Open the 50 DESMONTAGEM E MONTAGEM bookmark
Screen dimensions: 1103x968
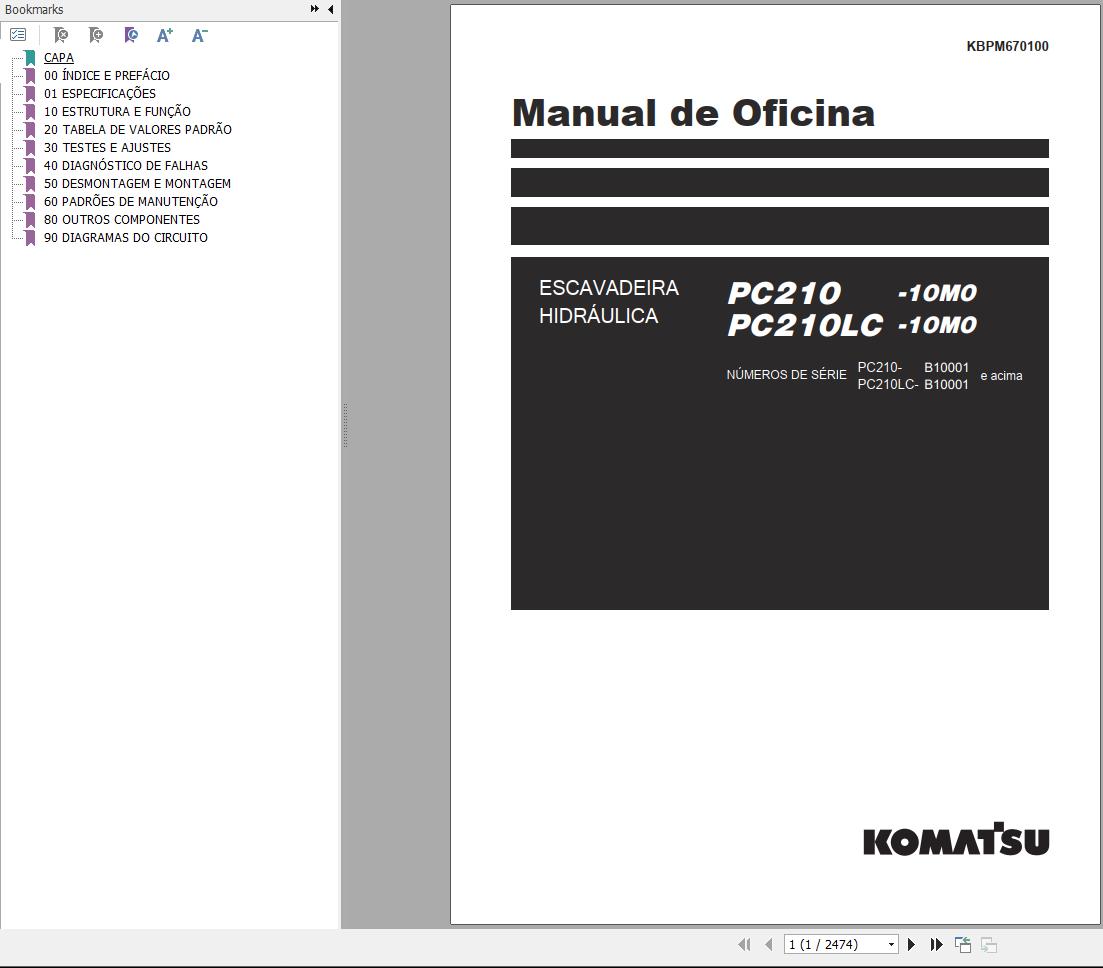point(137,184)
